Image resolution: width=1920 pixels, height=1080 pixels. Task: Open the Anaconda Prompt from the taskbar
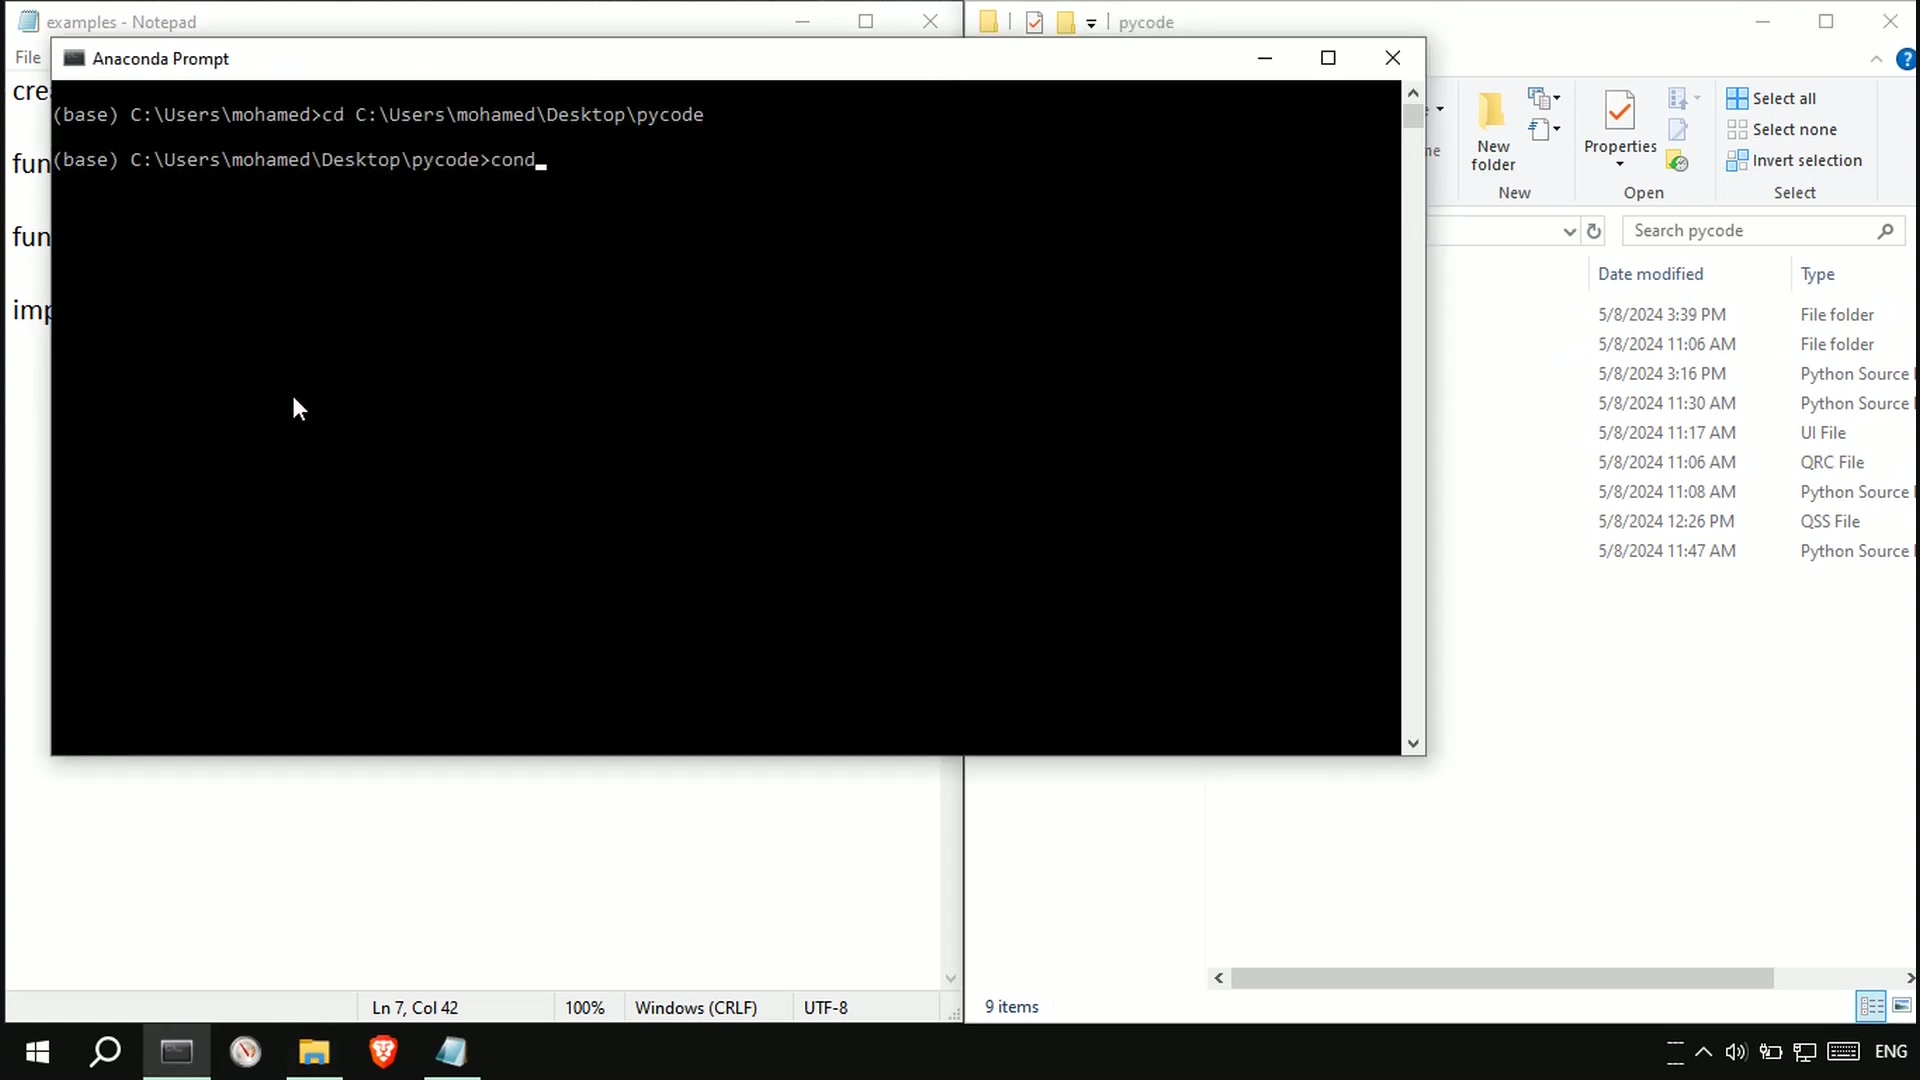[176, 1052]
